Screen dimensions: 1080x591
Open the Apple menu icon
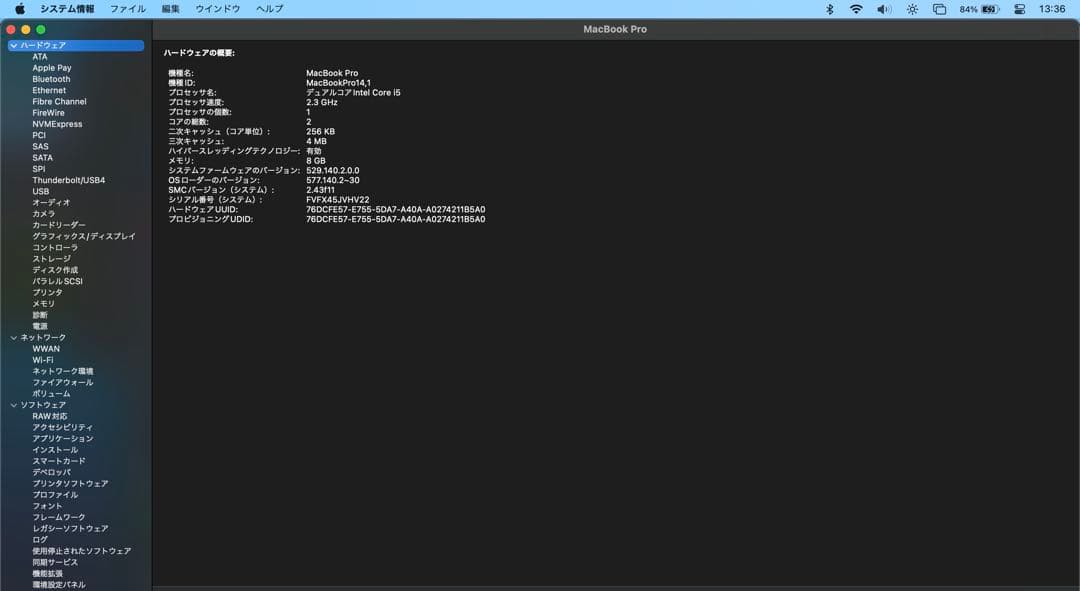point(20,9)
